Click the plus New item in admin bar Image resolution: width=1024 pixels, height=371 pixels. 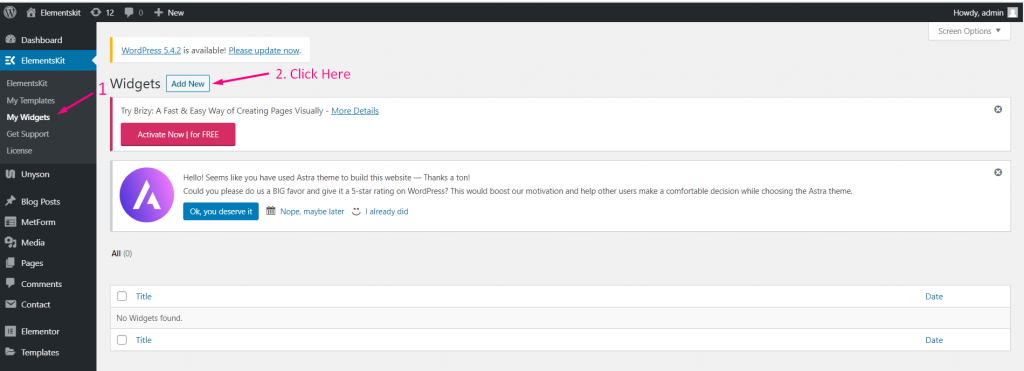coord(169,12)
